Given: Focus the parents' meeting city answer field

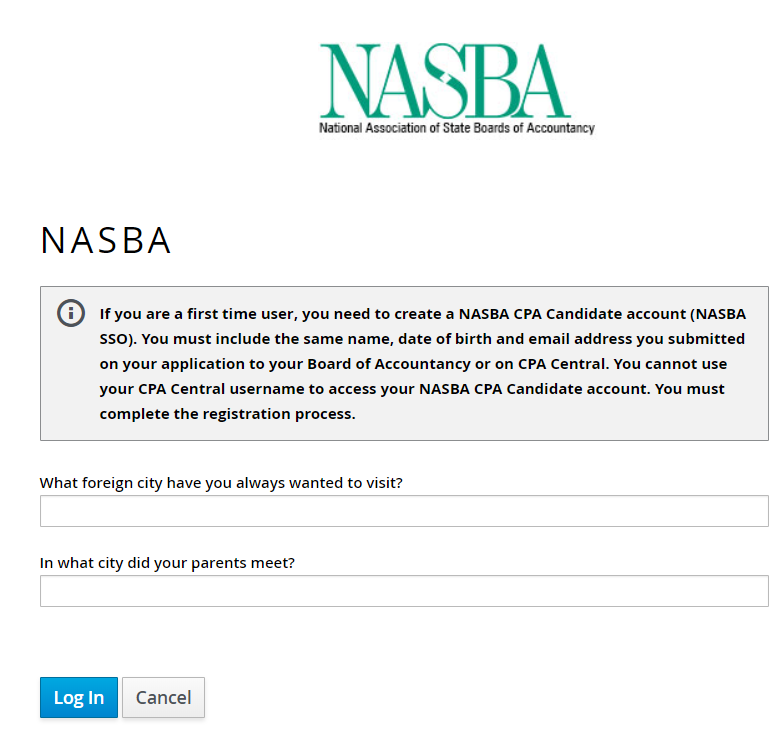Looking at the screenshot, I should 404,591.
